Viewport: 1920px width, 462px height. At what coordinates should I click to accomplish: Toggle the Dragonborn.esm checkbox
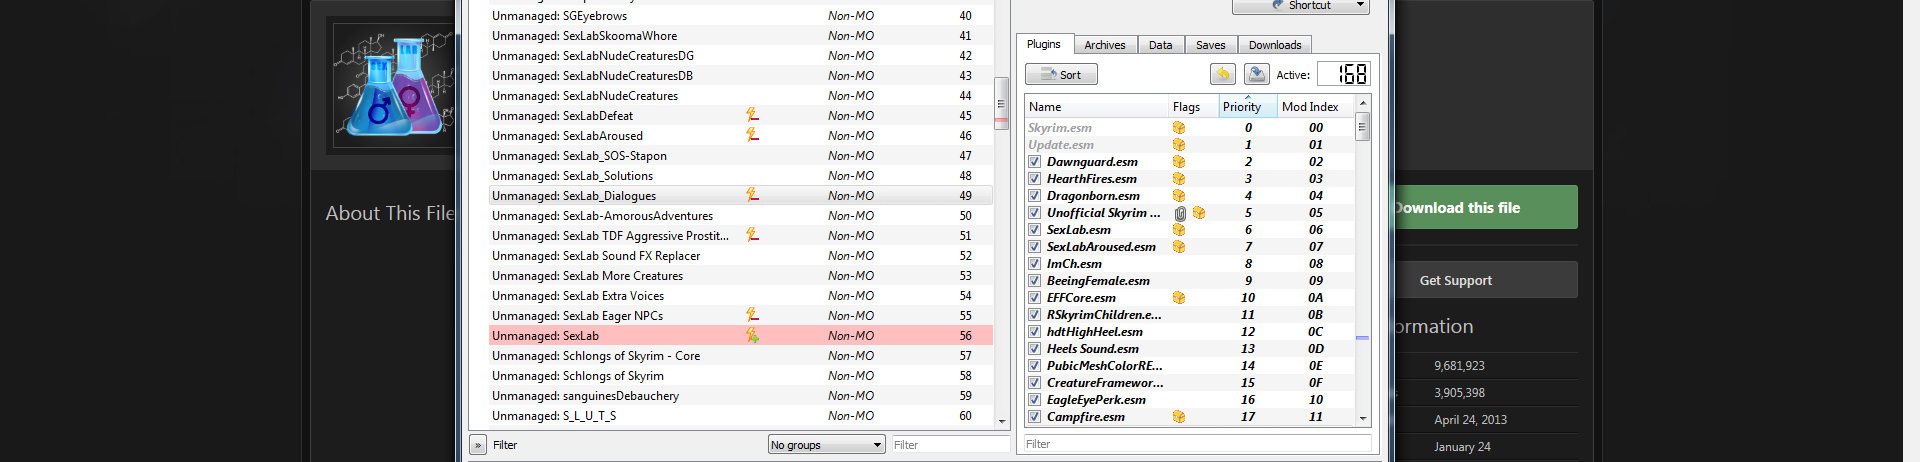(1035, 196)
